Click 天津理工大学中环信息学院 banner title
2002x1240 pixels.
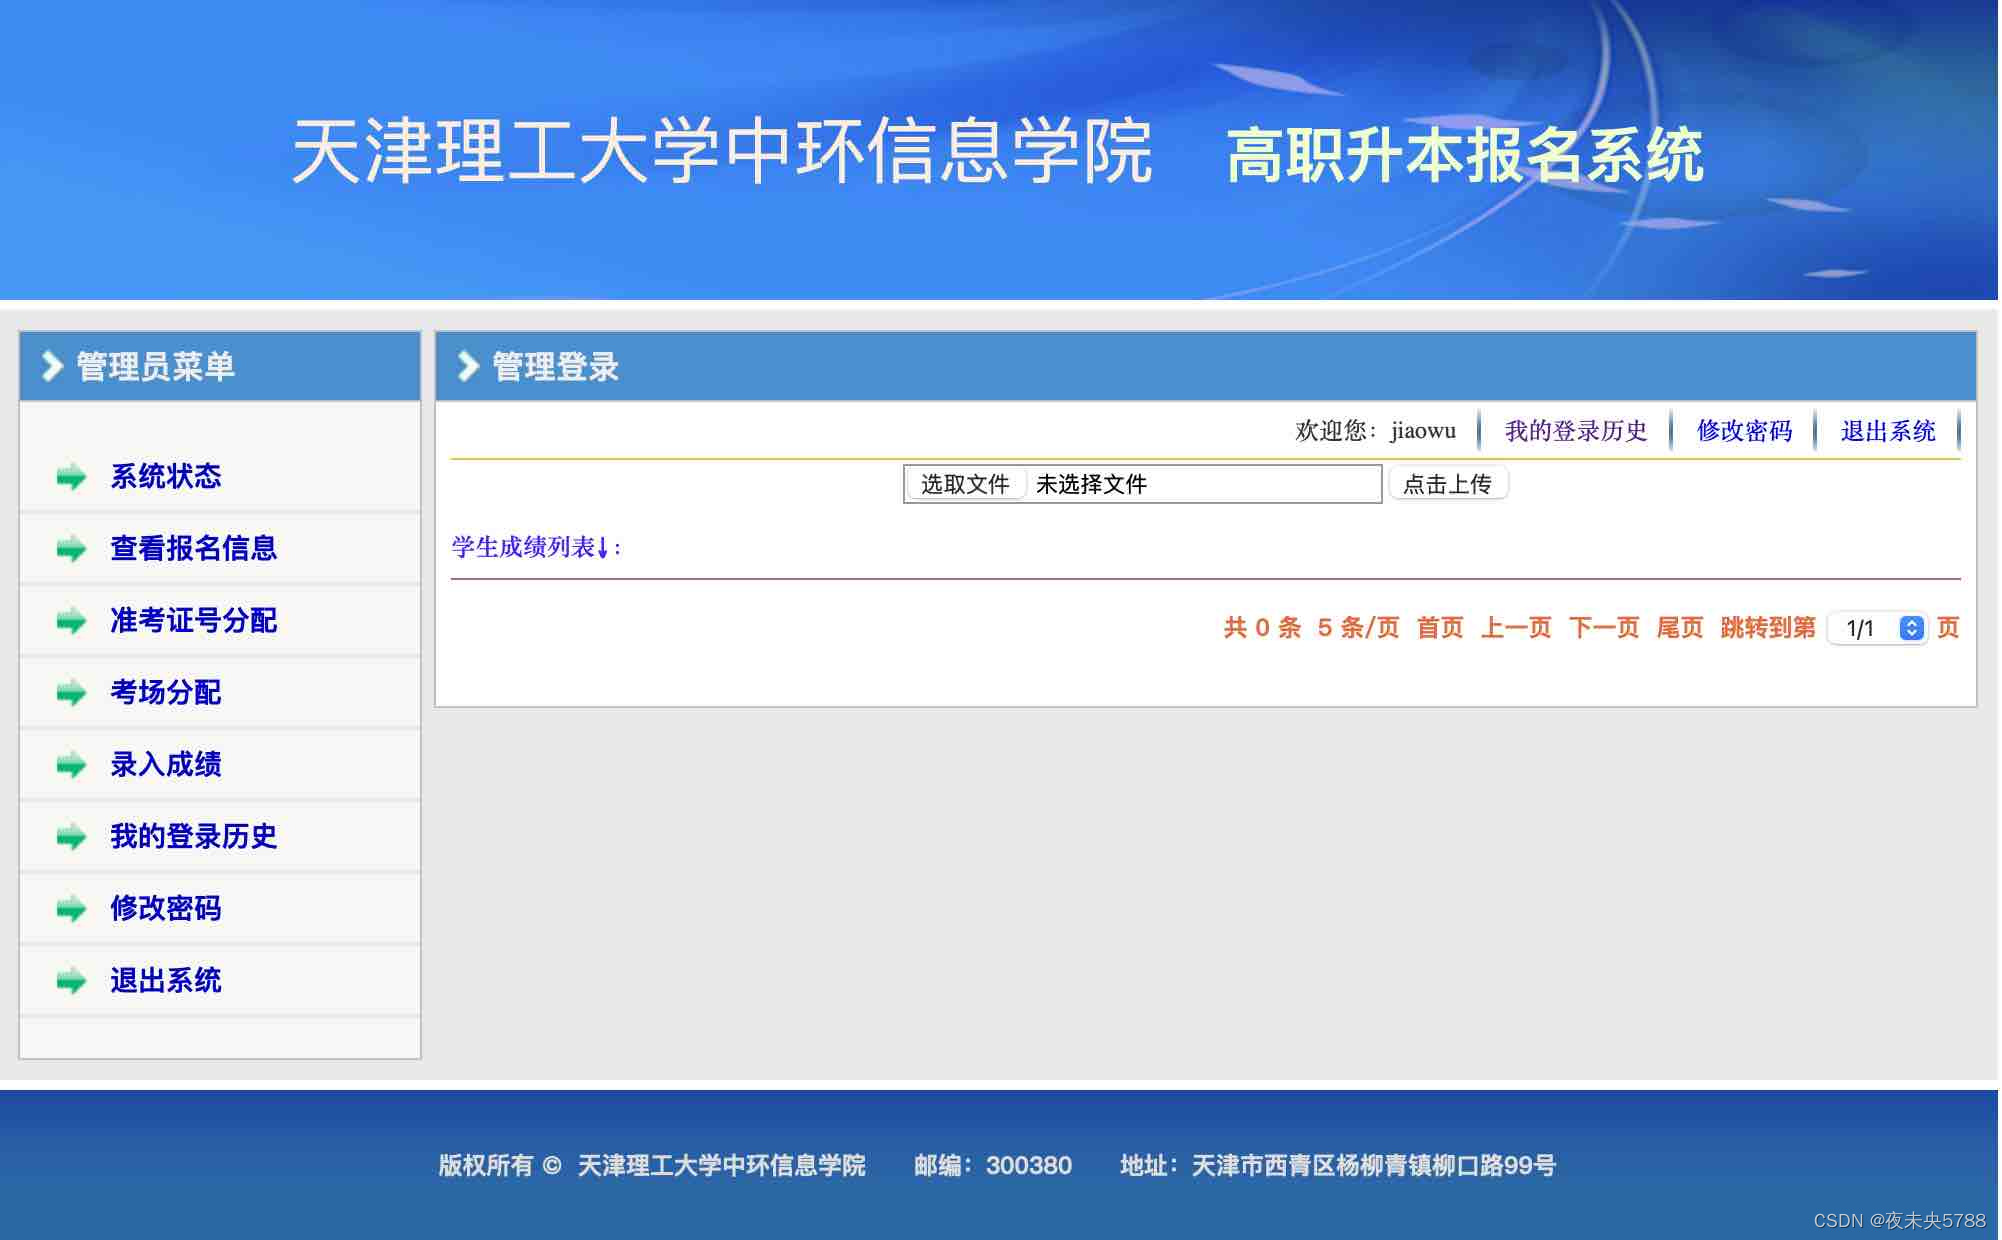point(722,151)
